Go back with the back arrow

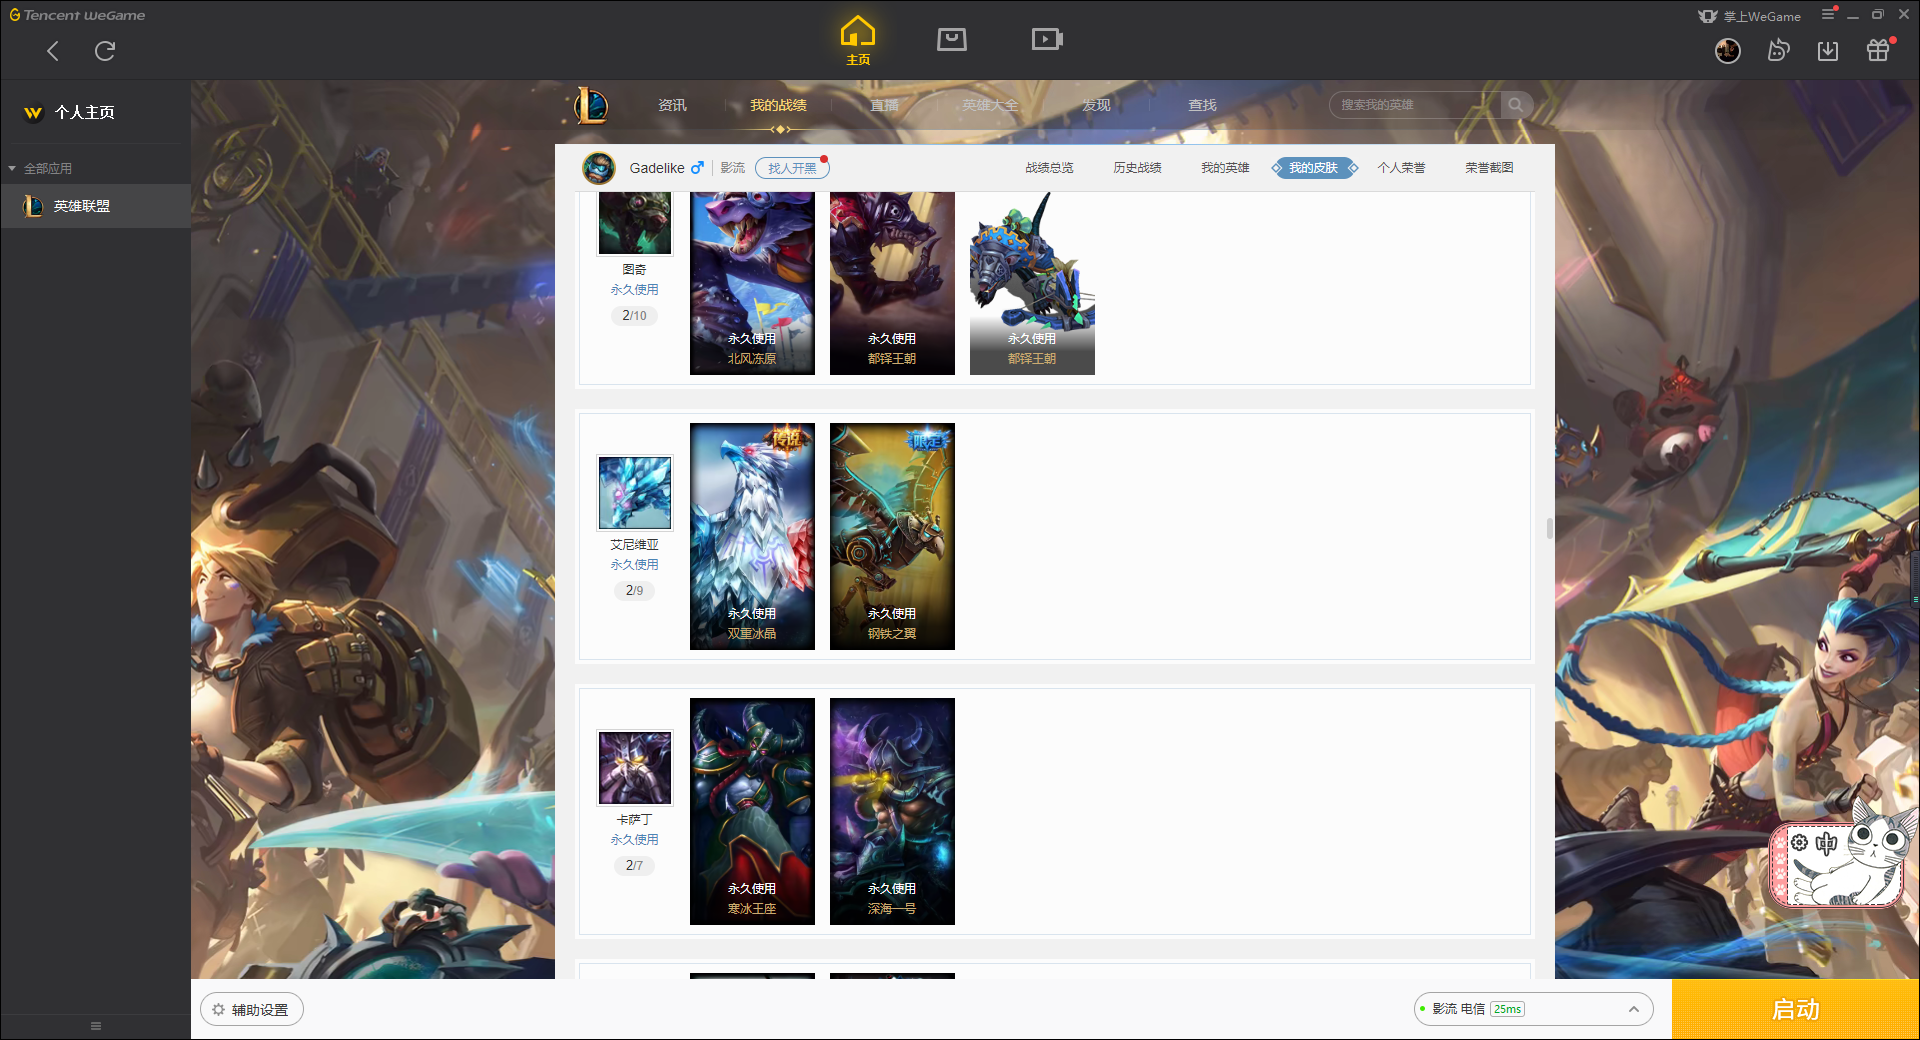click(x=53, y=51)
